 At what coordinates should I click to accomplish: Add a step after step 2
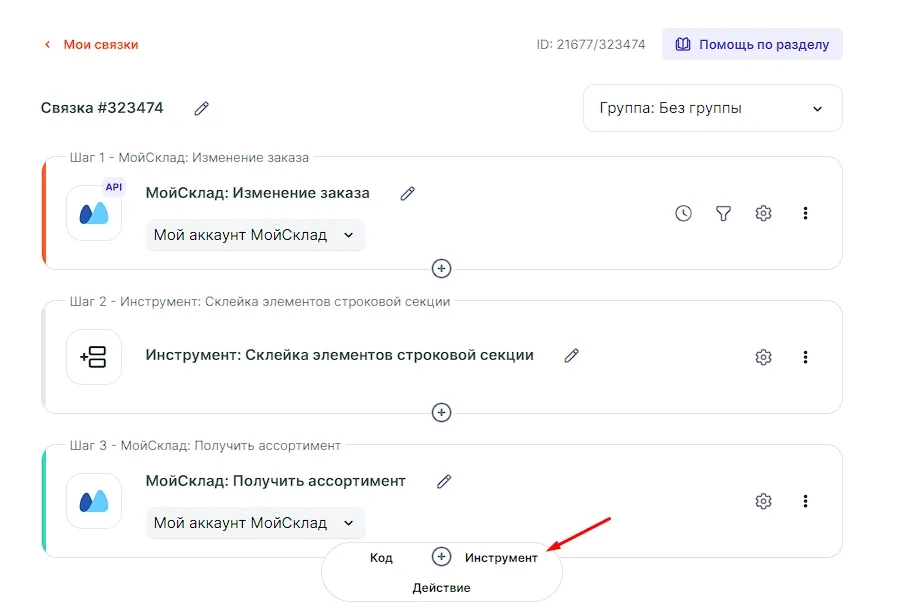[x=441, y=413]
